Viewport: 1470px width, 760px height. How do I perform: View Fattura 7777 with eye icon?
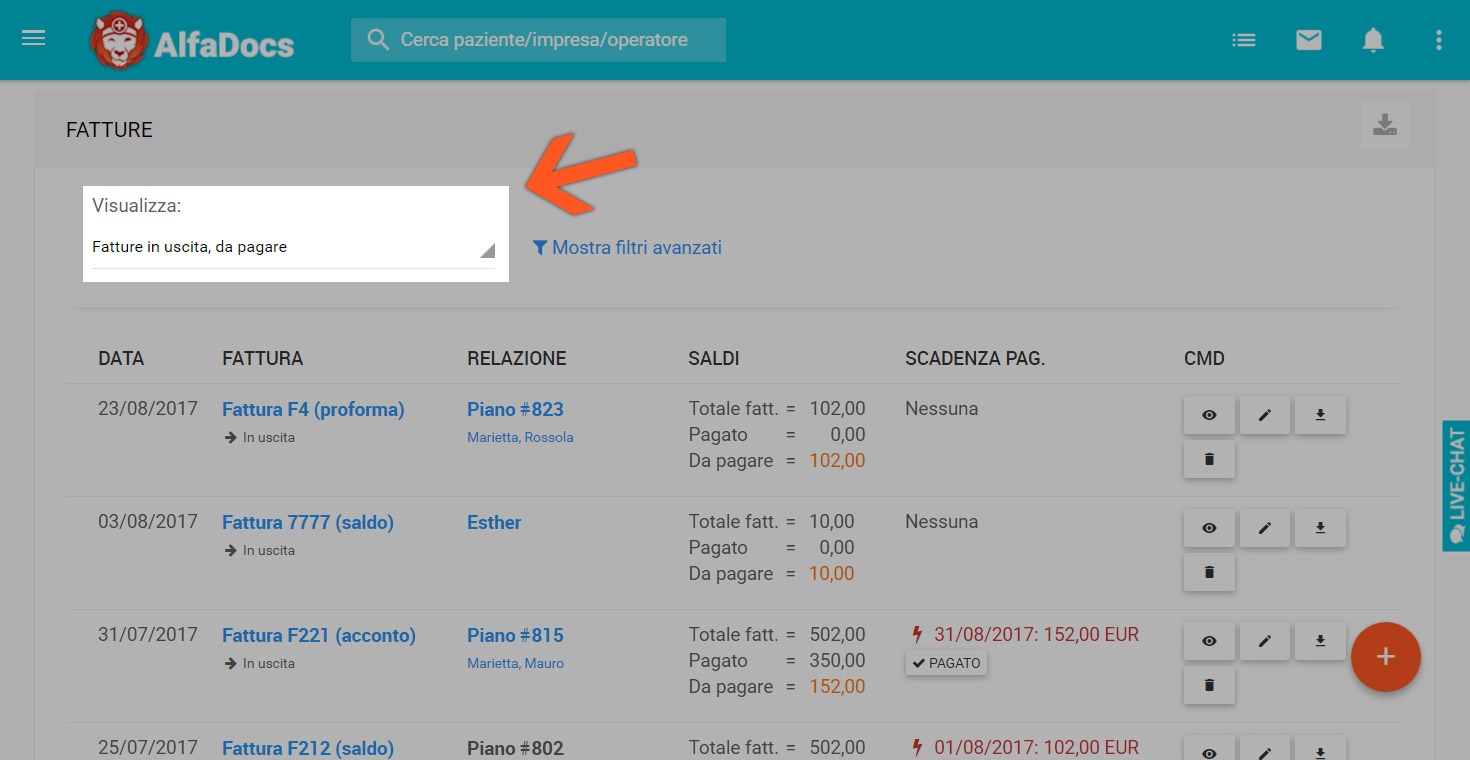[x=1209, y=528]
